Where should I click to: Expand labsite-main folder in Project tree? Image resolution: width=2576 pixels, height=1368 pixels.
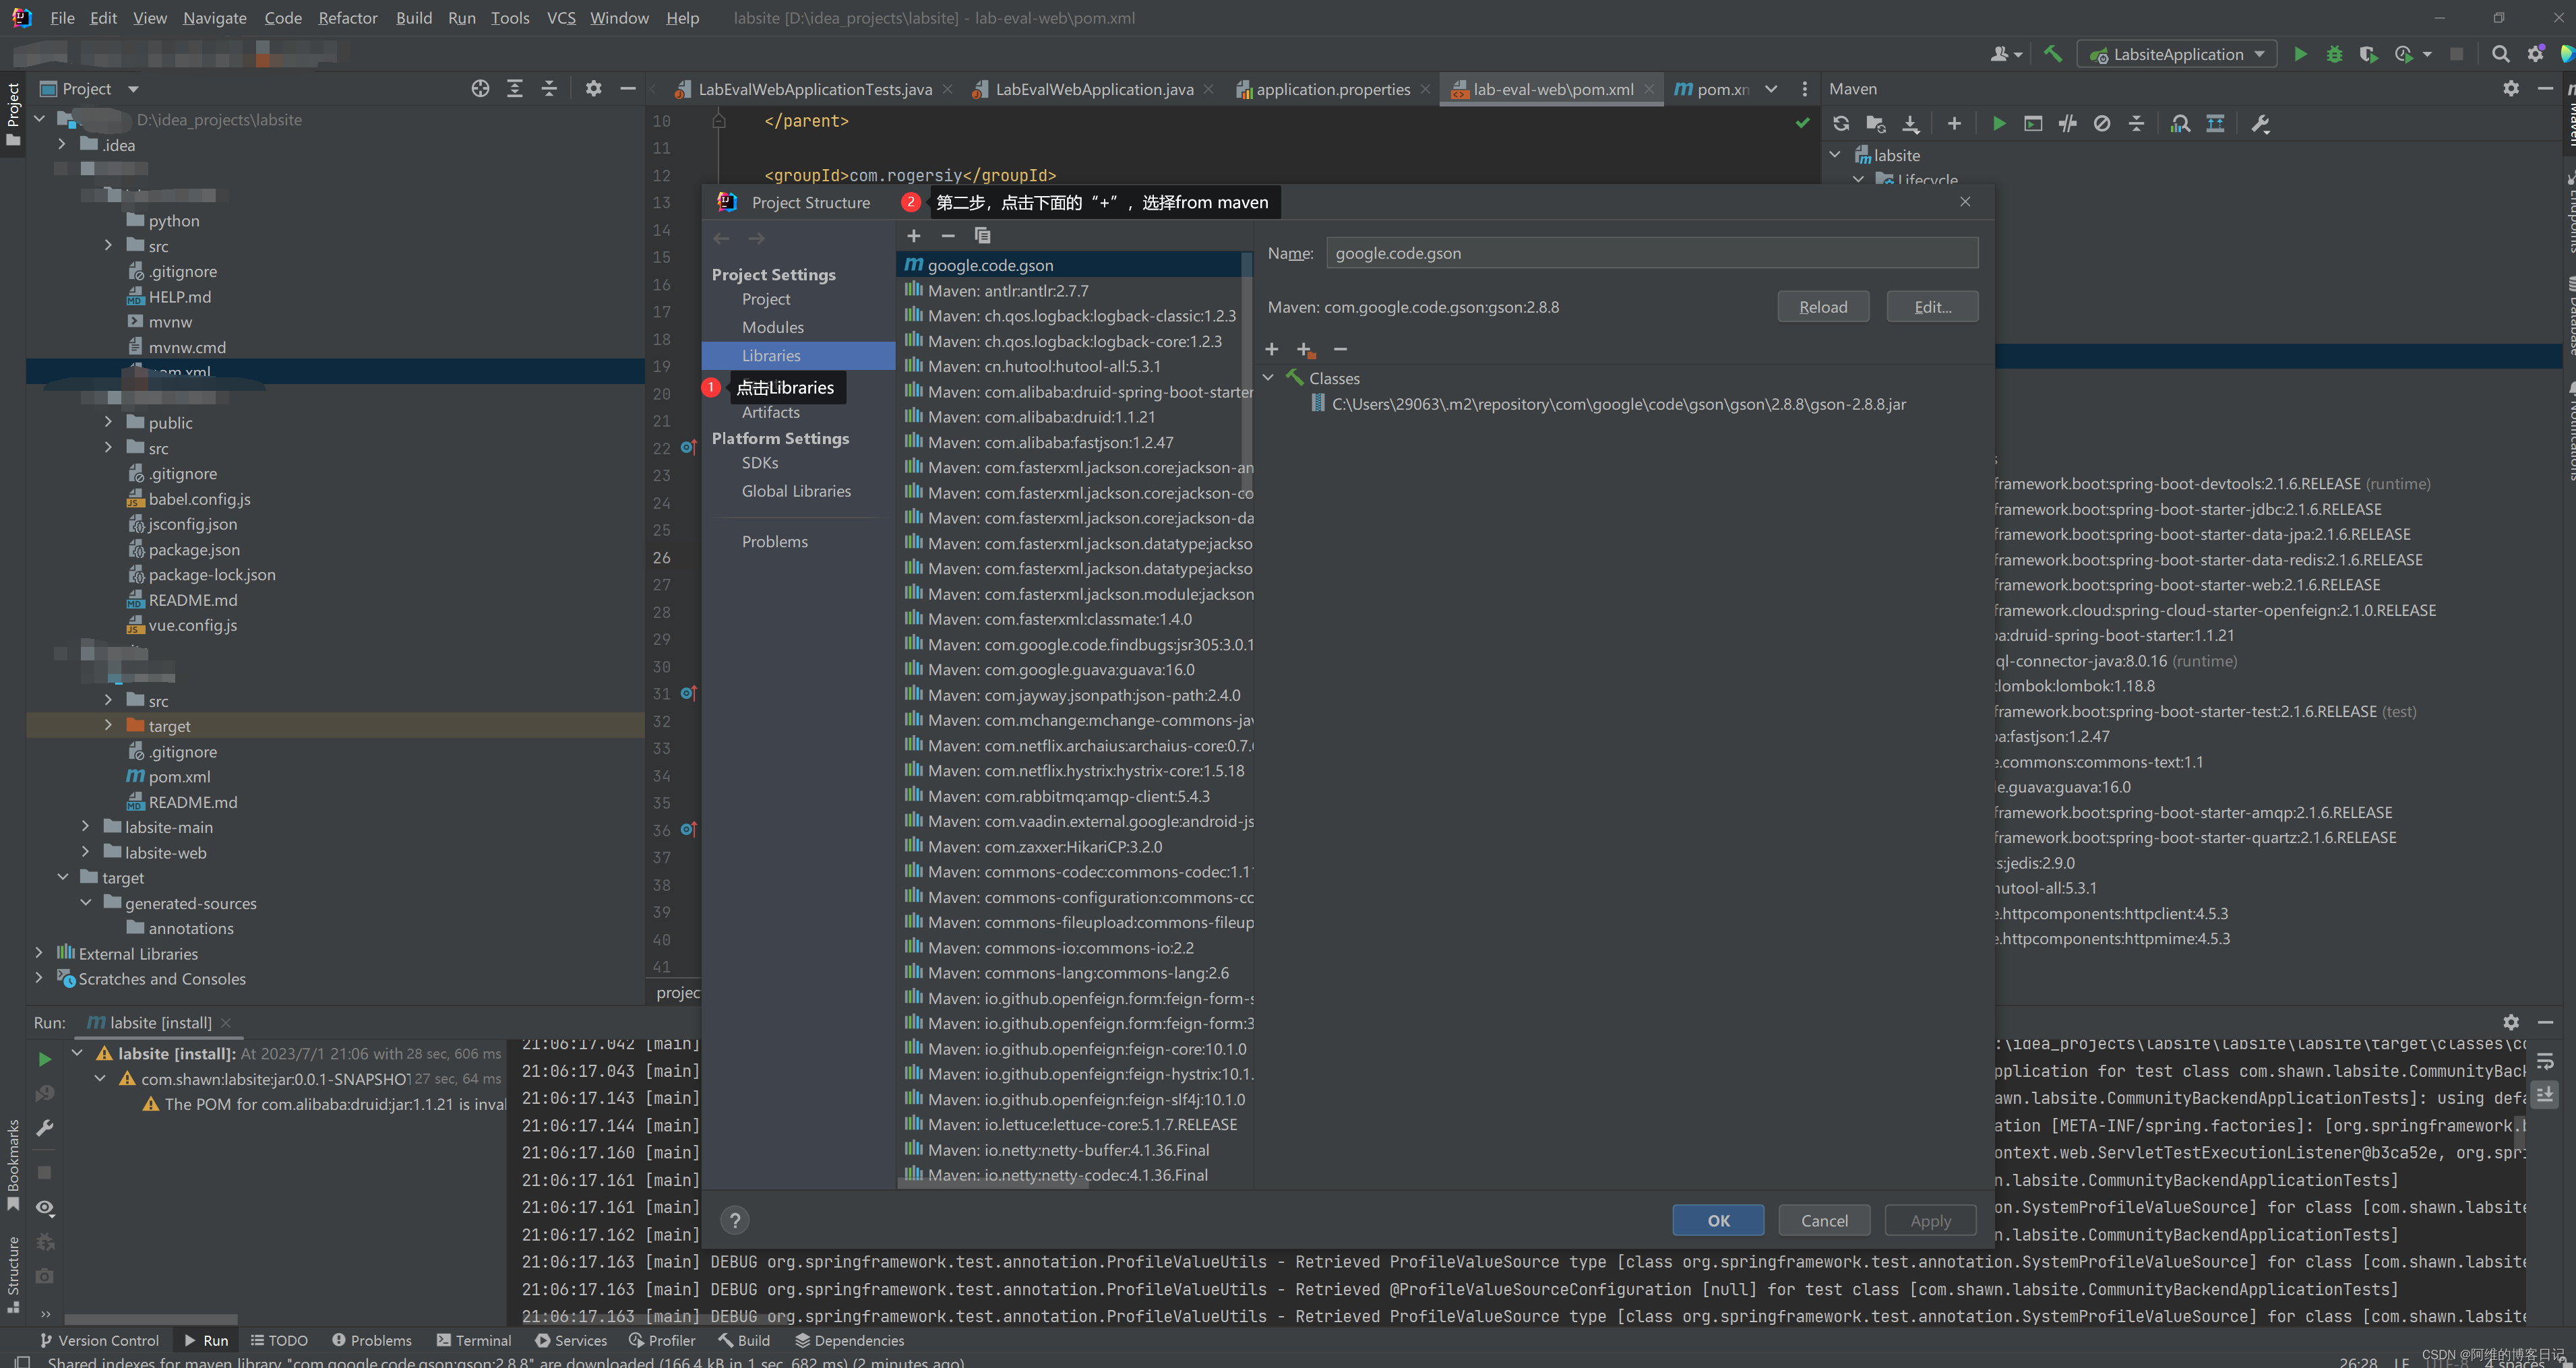click(86, 827)
